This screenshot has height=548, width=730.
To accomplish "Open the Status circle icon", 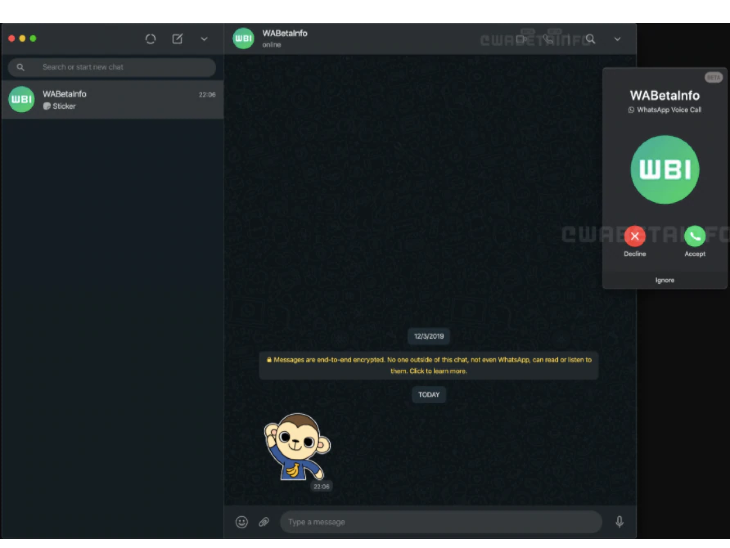I will coord(150,39).
